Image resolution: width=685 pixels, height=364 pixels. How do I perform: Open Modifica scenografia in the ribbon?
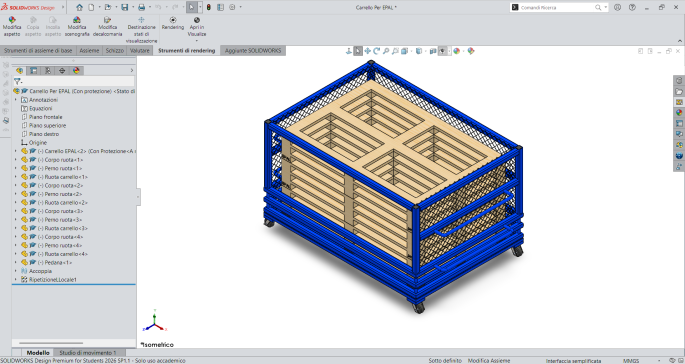point(77,27)
